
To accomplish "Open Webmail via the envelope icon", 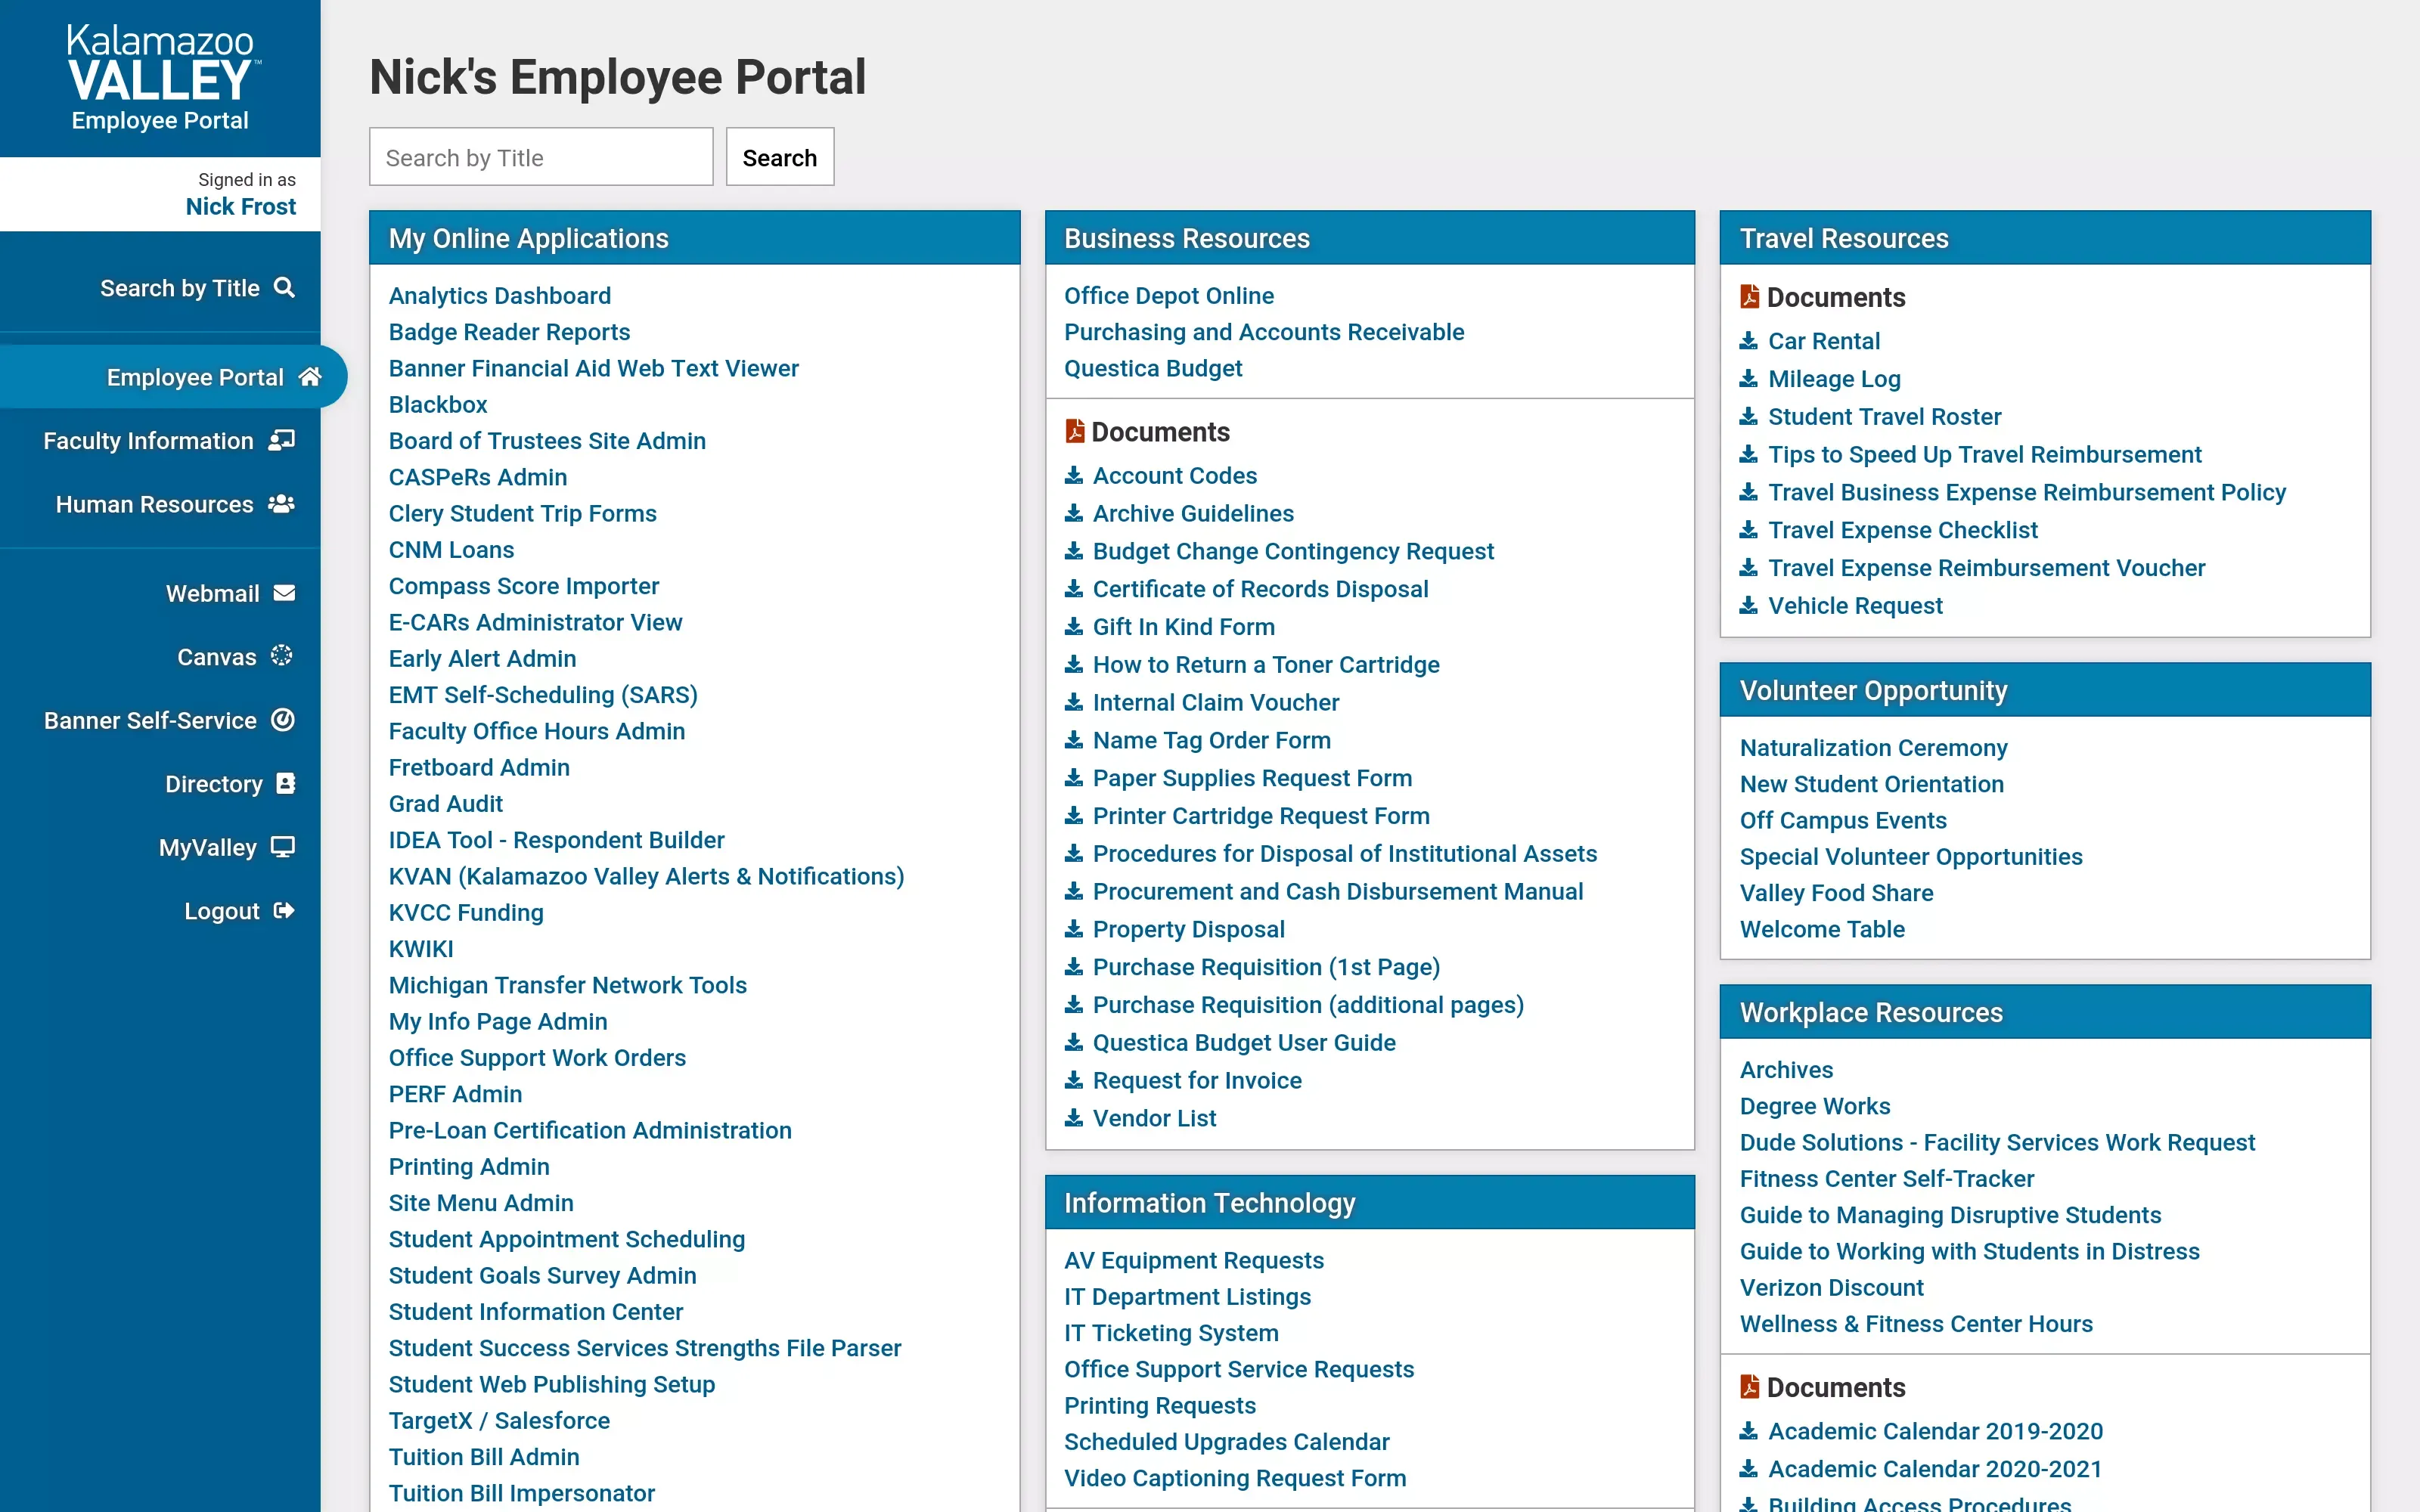I will pos(283,592).
